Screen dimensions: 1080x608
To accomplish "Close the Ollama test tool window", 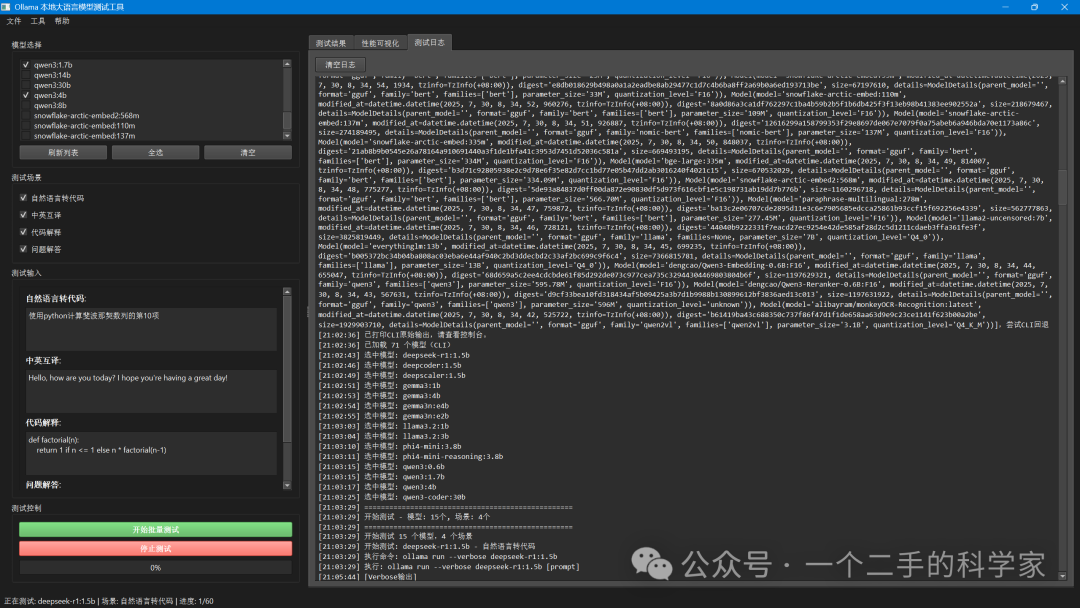I will point(1064,7).
